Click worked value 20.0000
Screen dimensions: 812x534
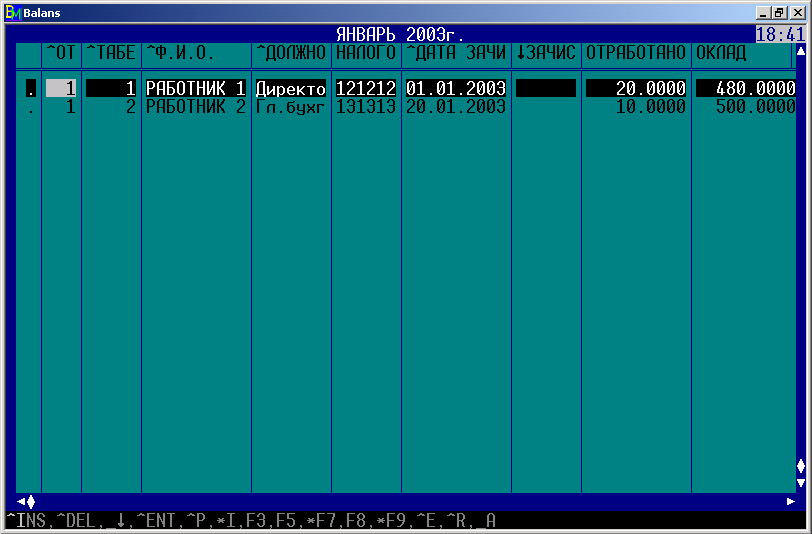point(636,88)
